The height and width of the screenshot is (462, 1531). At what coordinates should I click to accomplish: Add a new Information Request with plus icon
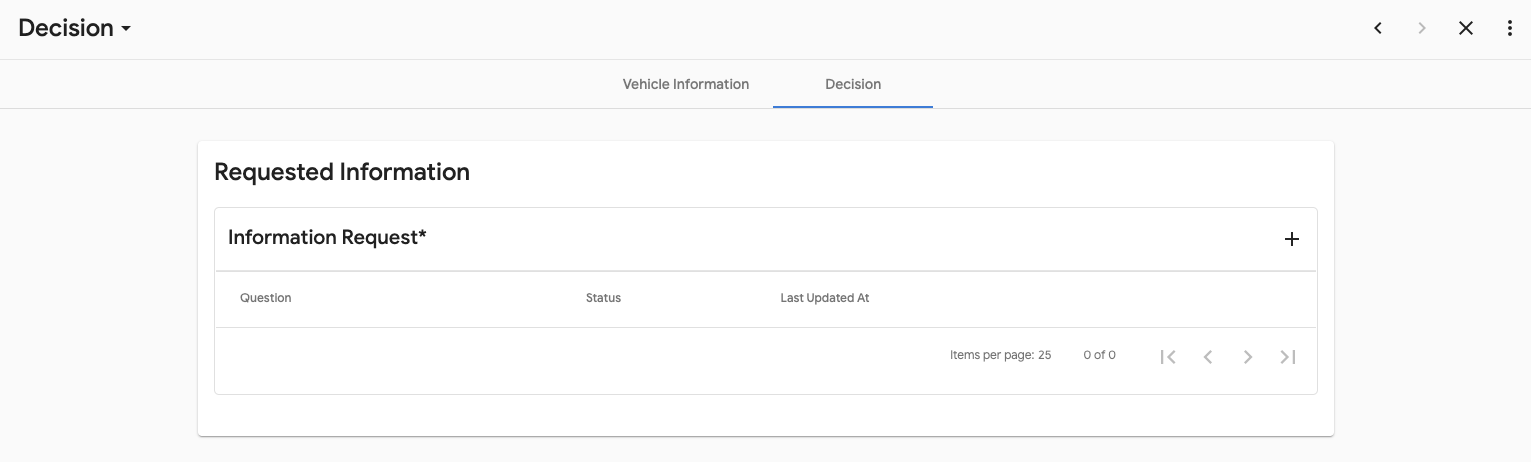1292,239
